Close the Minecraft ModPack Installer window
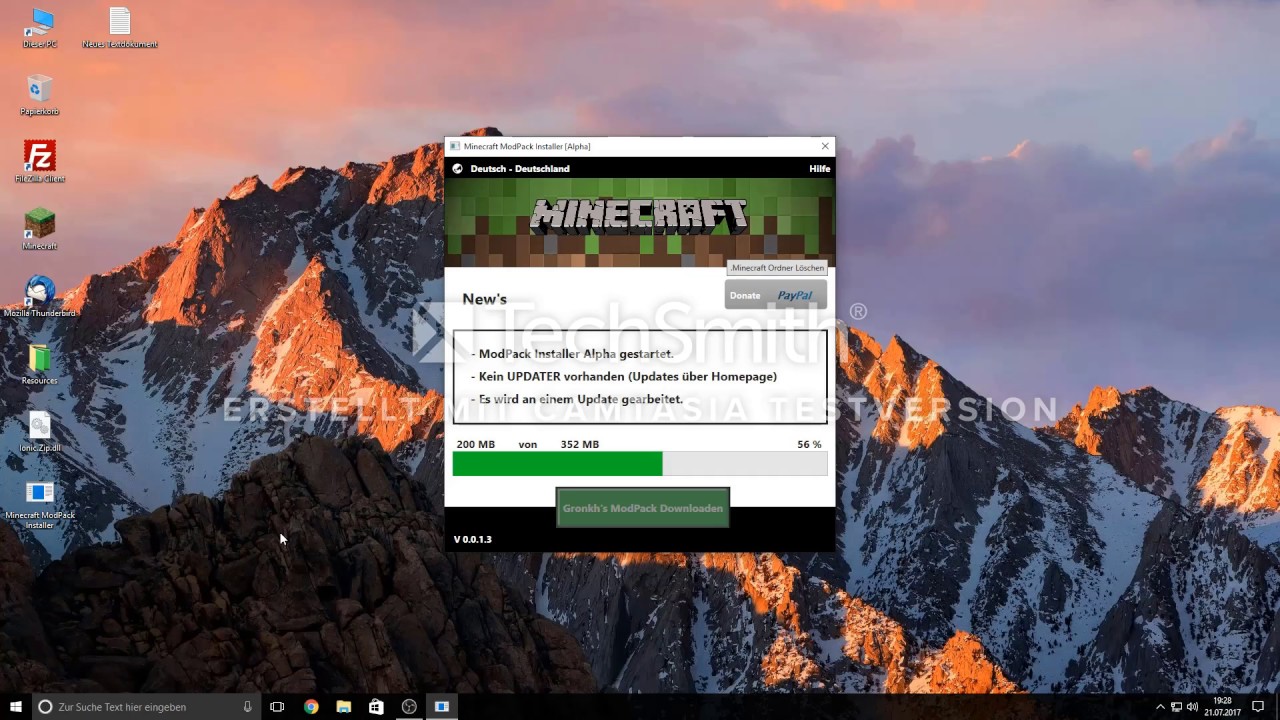The image size is (1280, 720). pyautogui.click(x=825, y=146)
